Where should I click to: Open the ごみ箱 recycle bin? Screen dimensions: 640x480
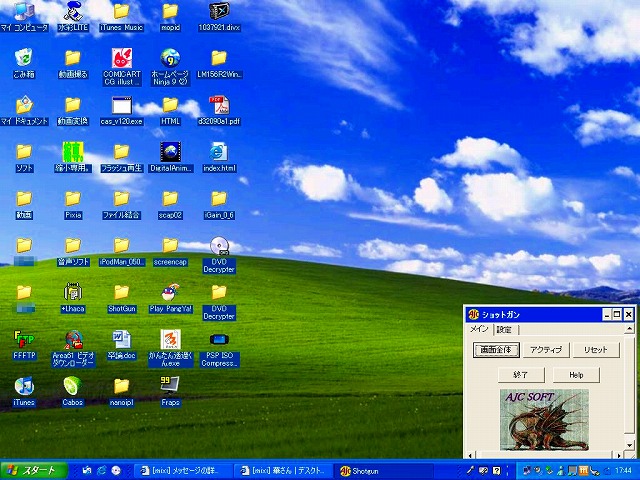pyautogui.click(x=23, y=58)
